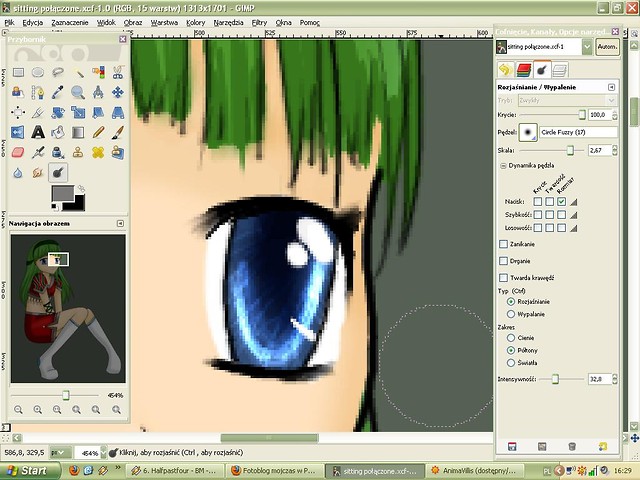Enable Losowość Rozmiar checkbox

[562, 228]
